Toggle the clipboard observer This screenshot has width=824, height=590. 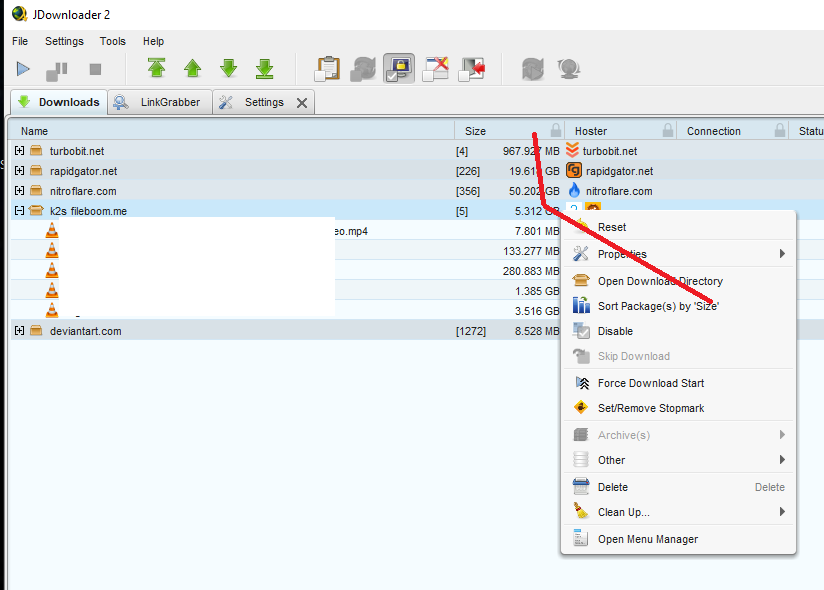click(x=327, y=69)
